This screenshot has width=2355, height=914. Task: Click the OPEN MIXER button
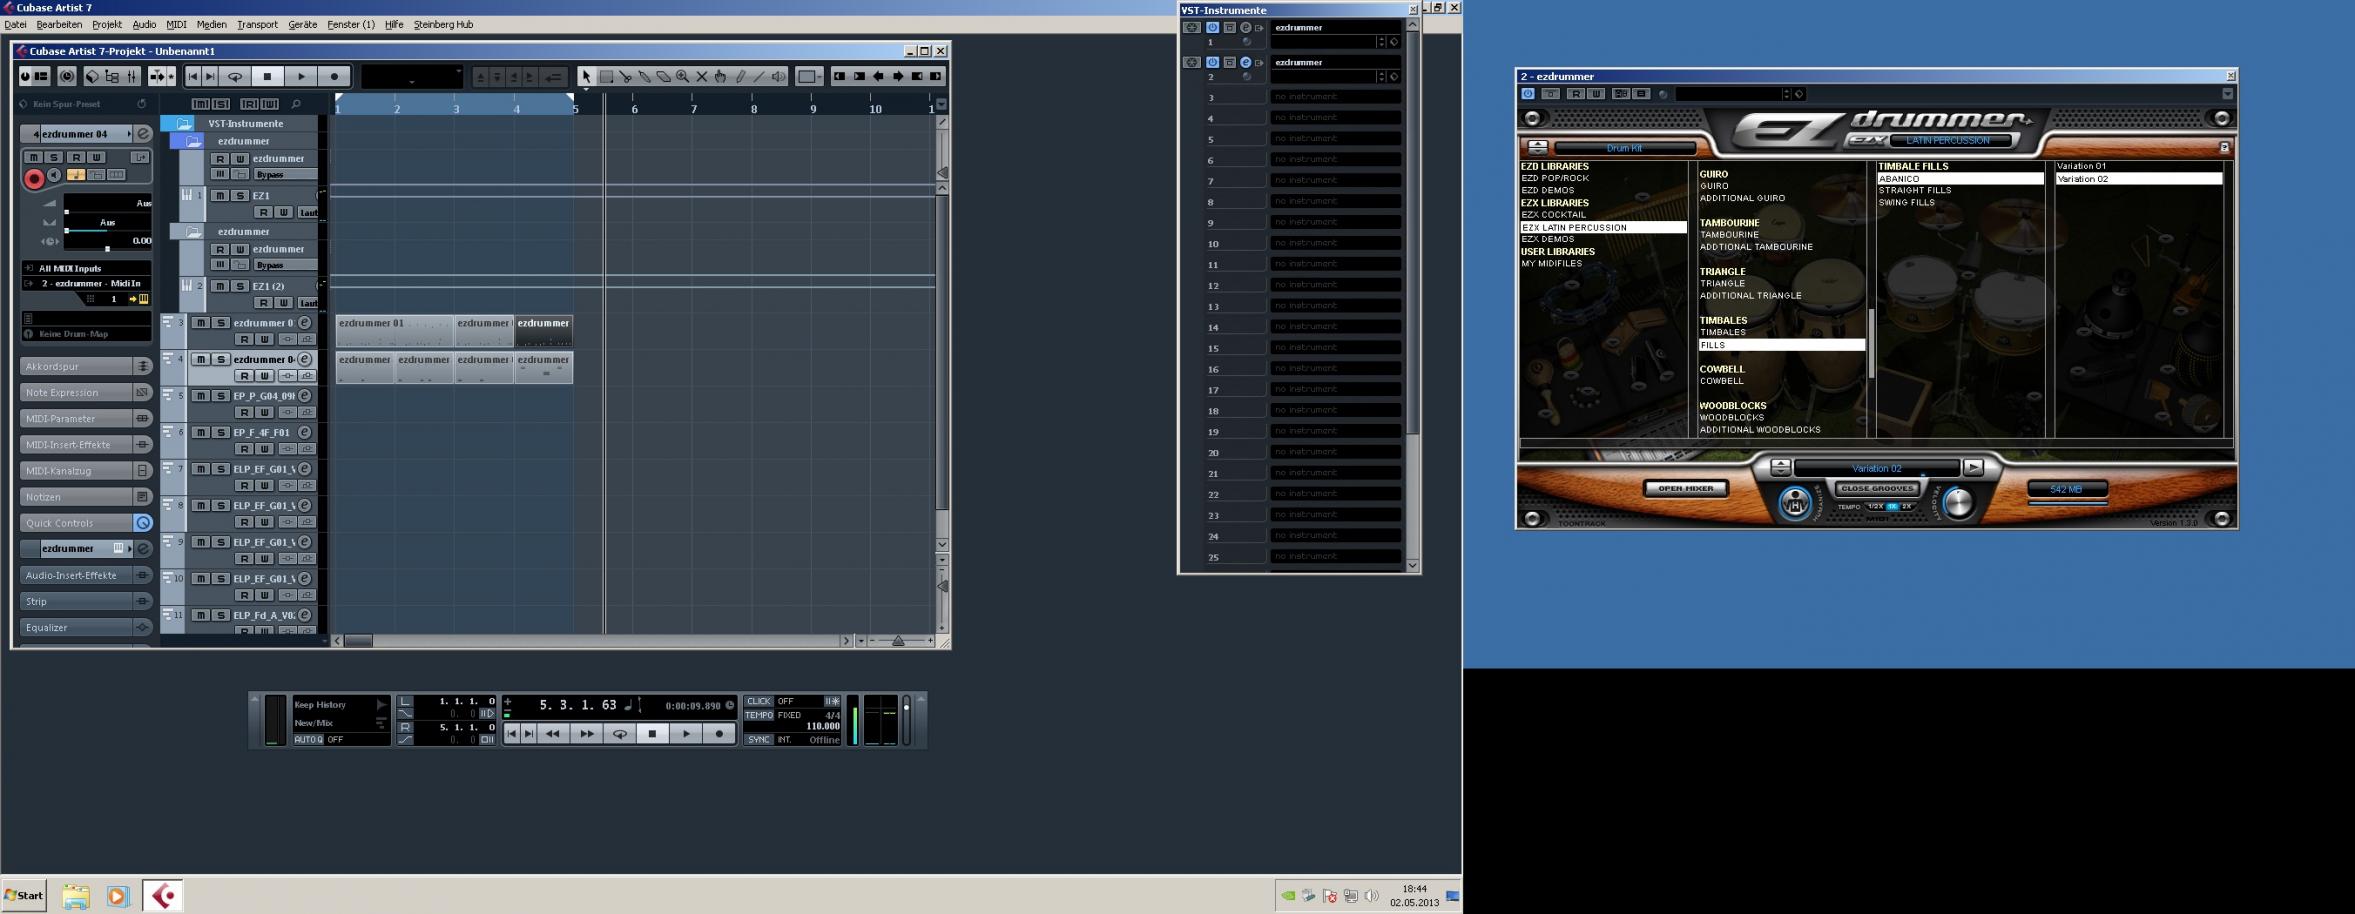click(x=1685, y=488)
